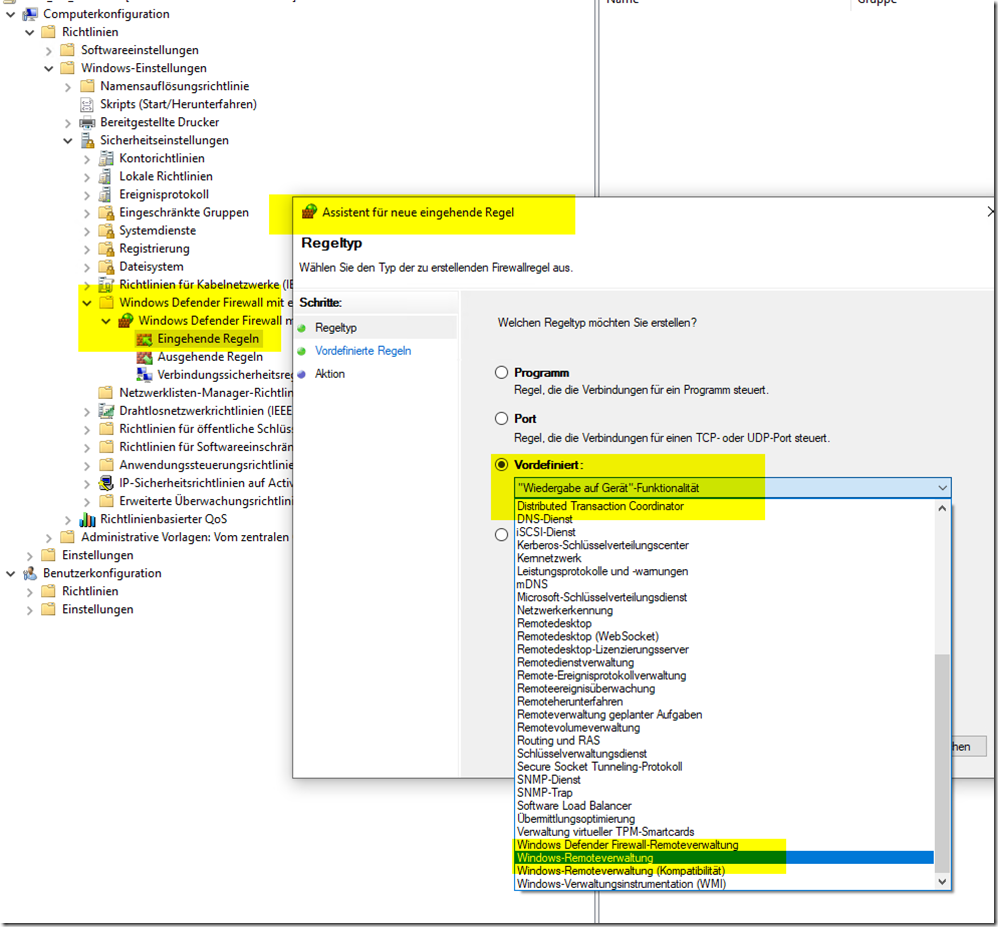
Task: Select Eingehende Regeln tree item
Action: 208,339
